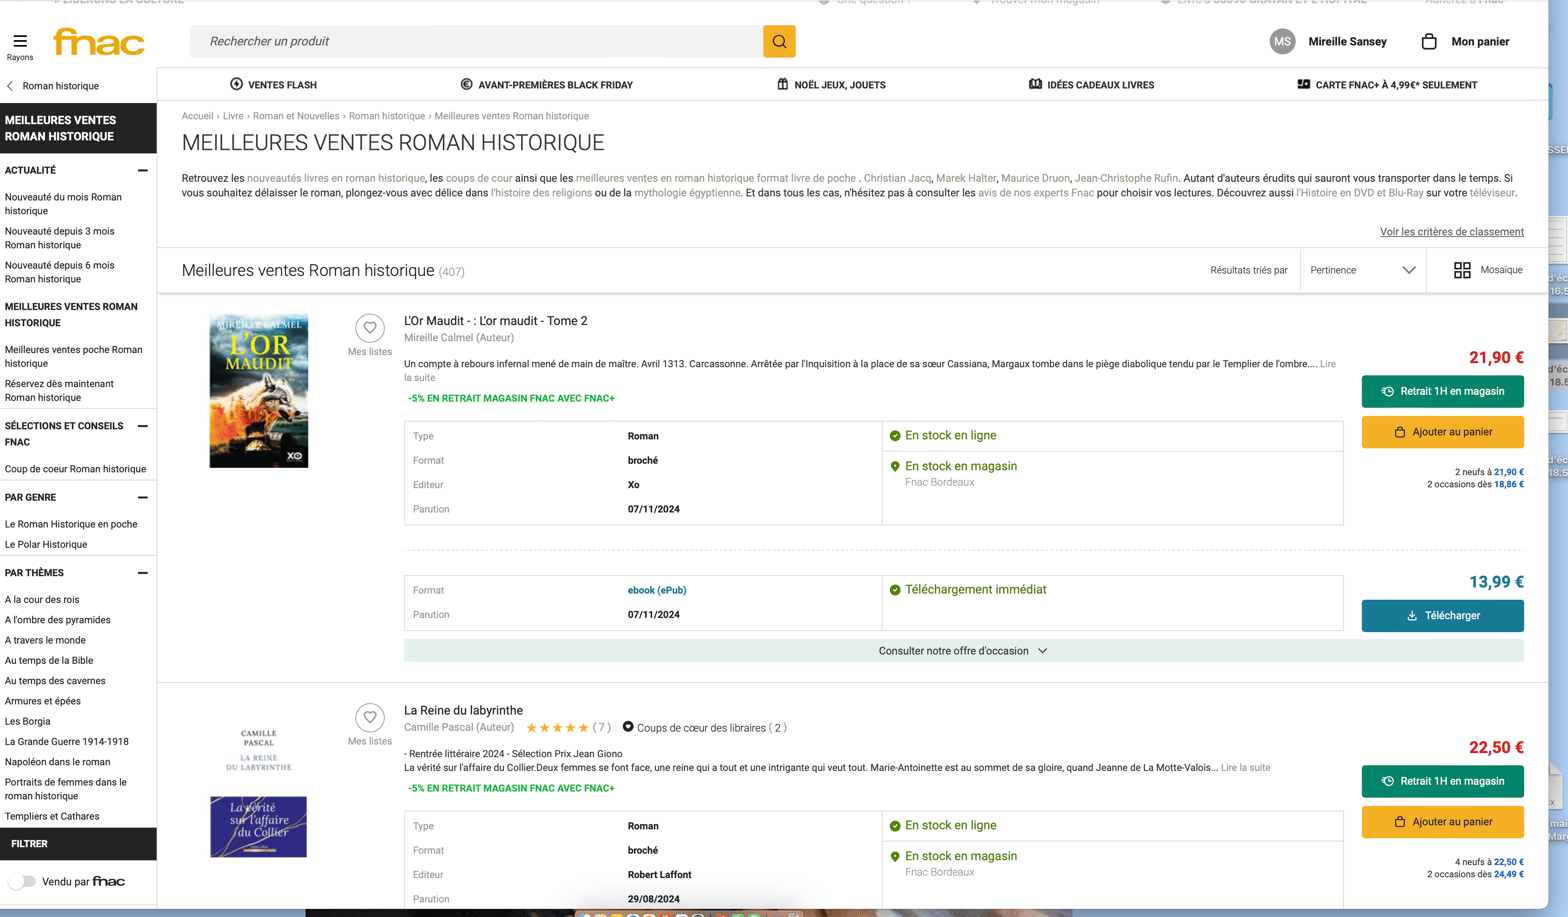Viewport: 1568px width, 917px height.
Task: Select the Templiers et Cathares theme
Action: (x=52, y=817)
